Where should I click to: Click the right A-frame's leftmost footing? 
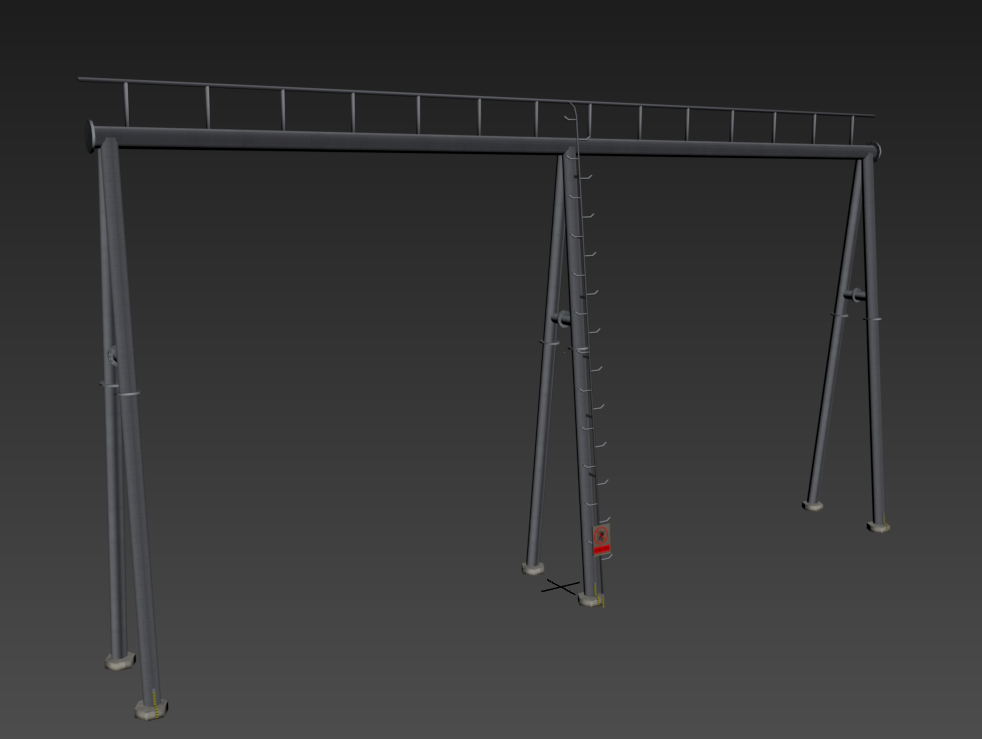pos(813,505)
